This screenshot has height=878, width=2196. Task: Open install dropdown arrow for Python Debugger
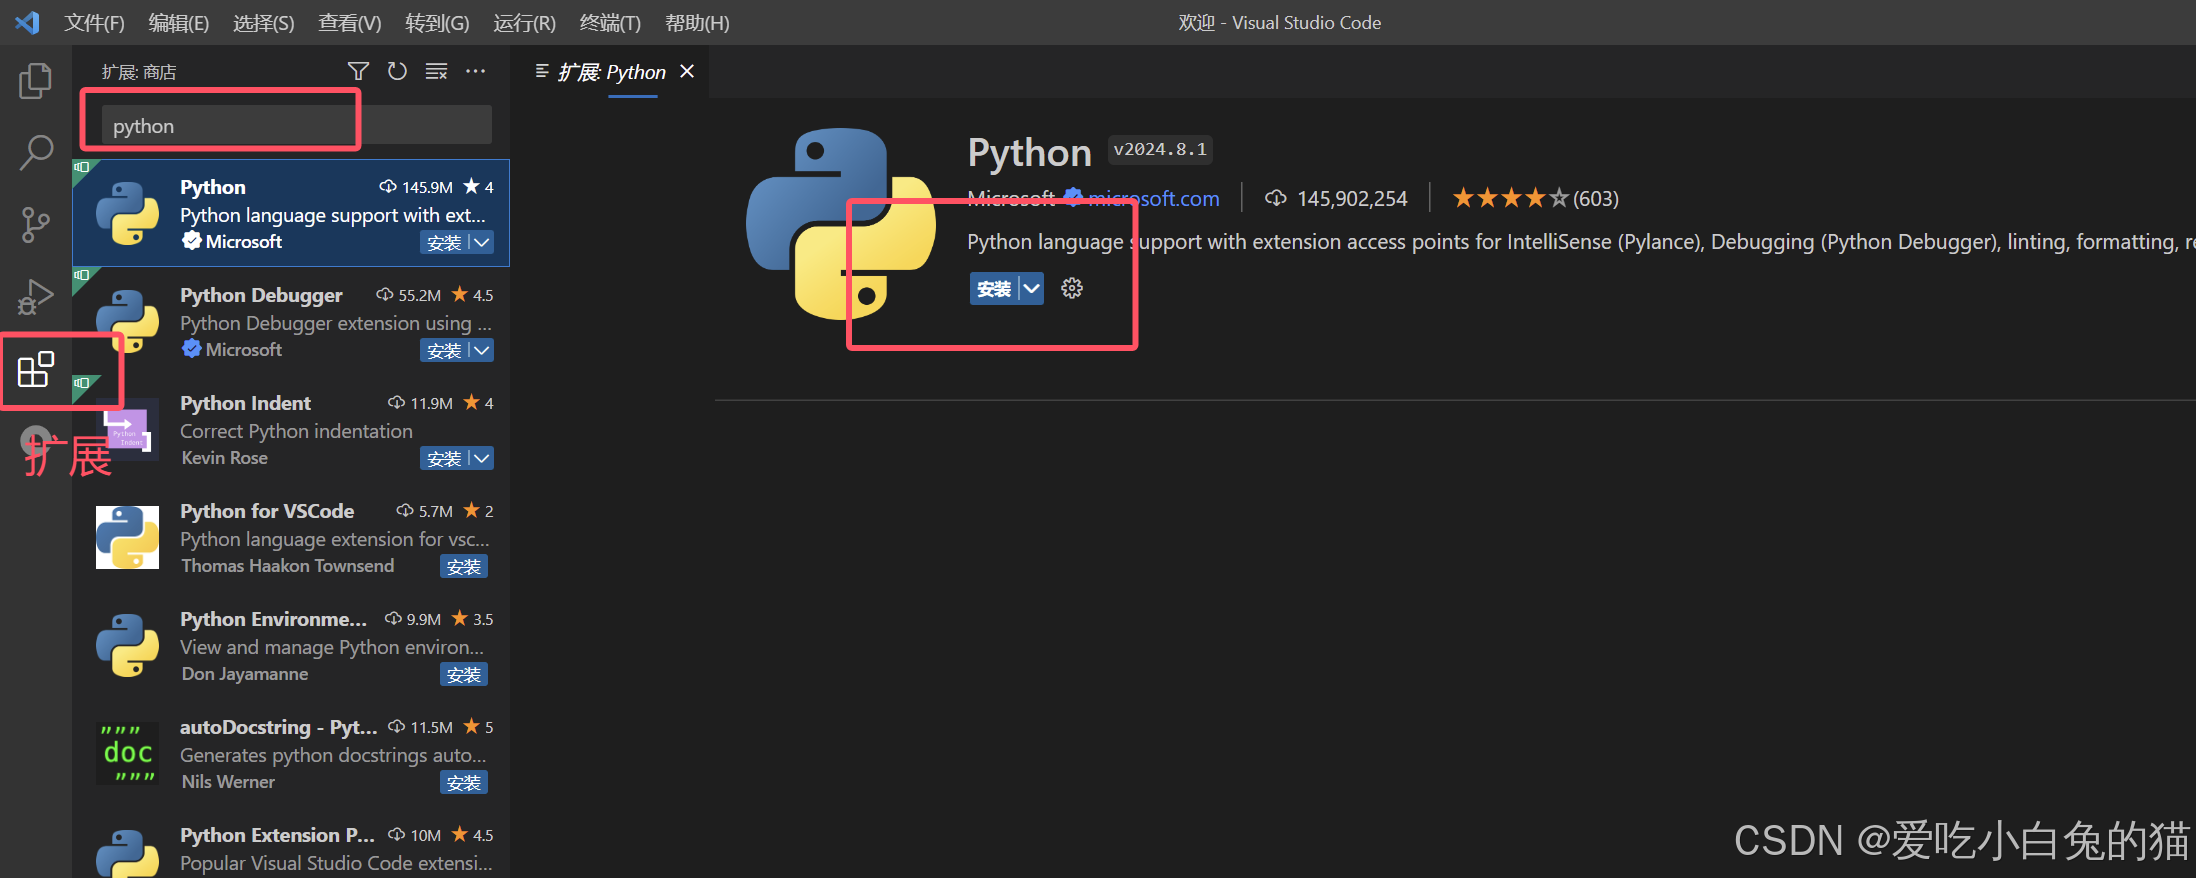click(482, 350)
